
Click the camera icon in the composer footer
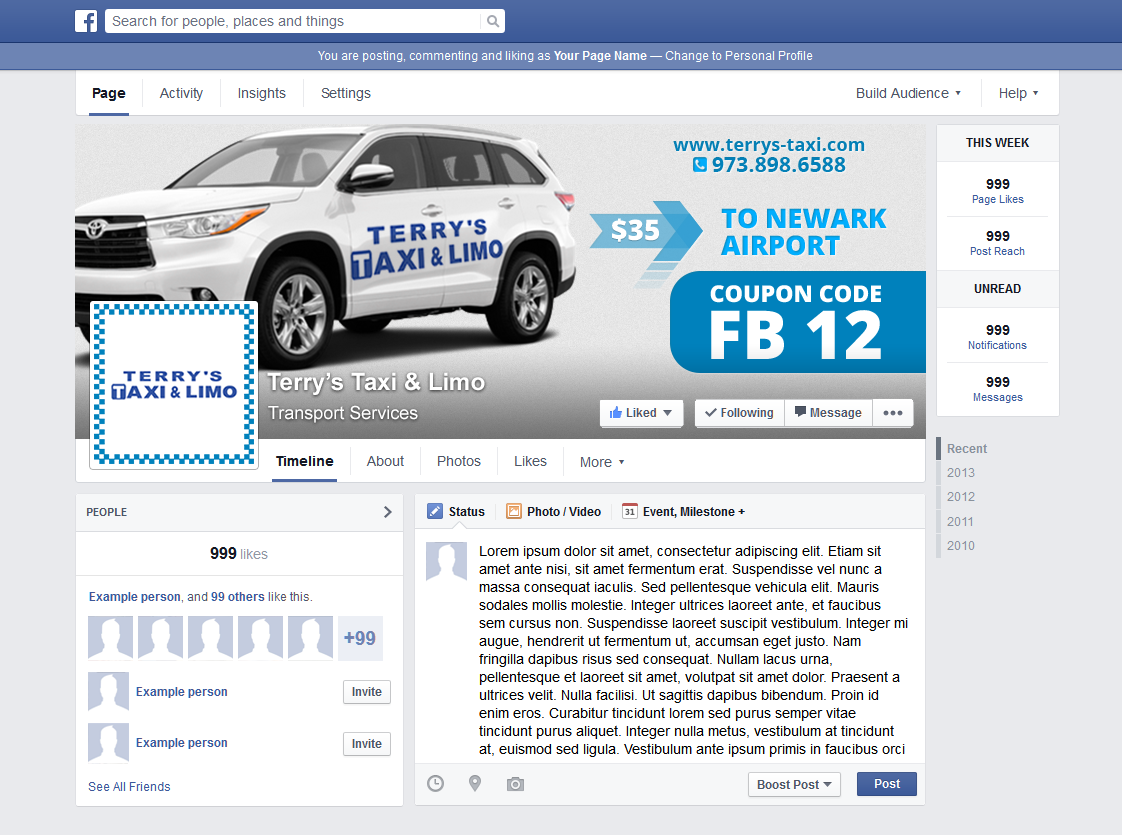coord(515,783)
